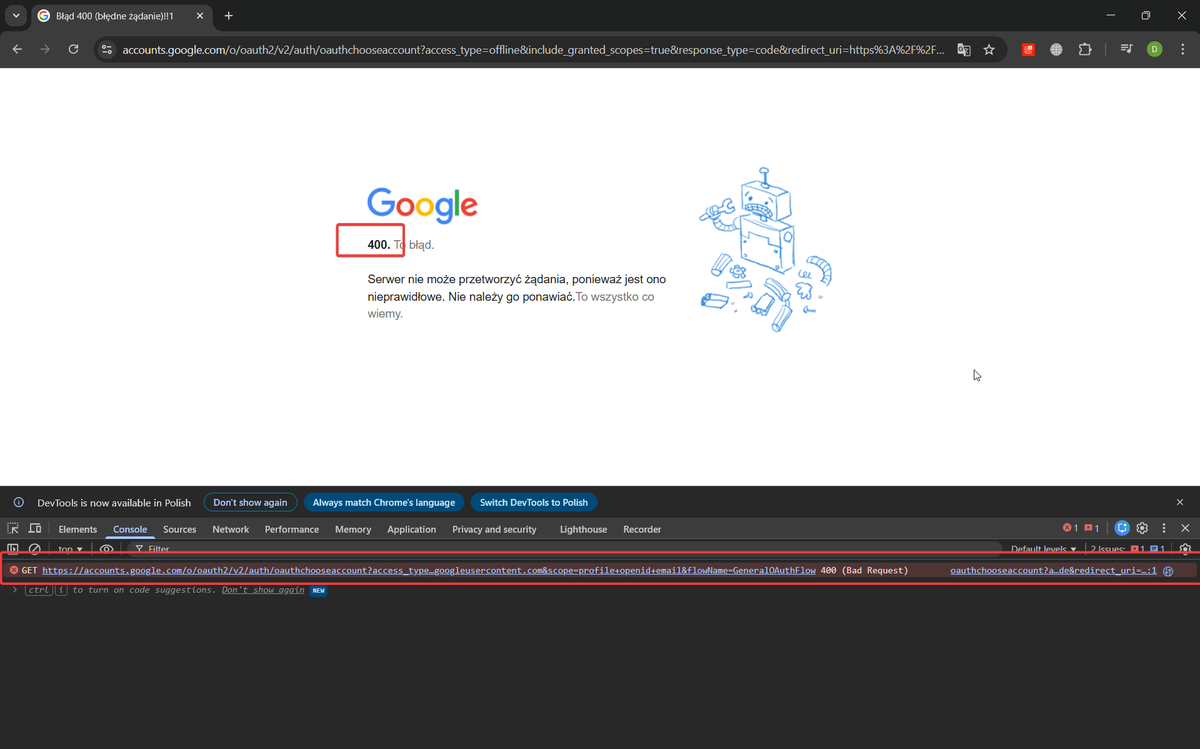Open the Recorder panel
1200x749 pixels.
(642, 529)
